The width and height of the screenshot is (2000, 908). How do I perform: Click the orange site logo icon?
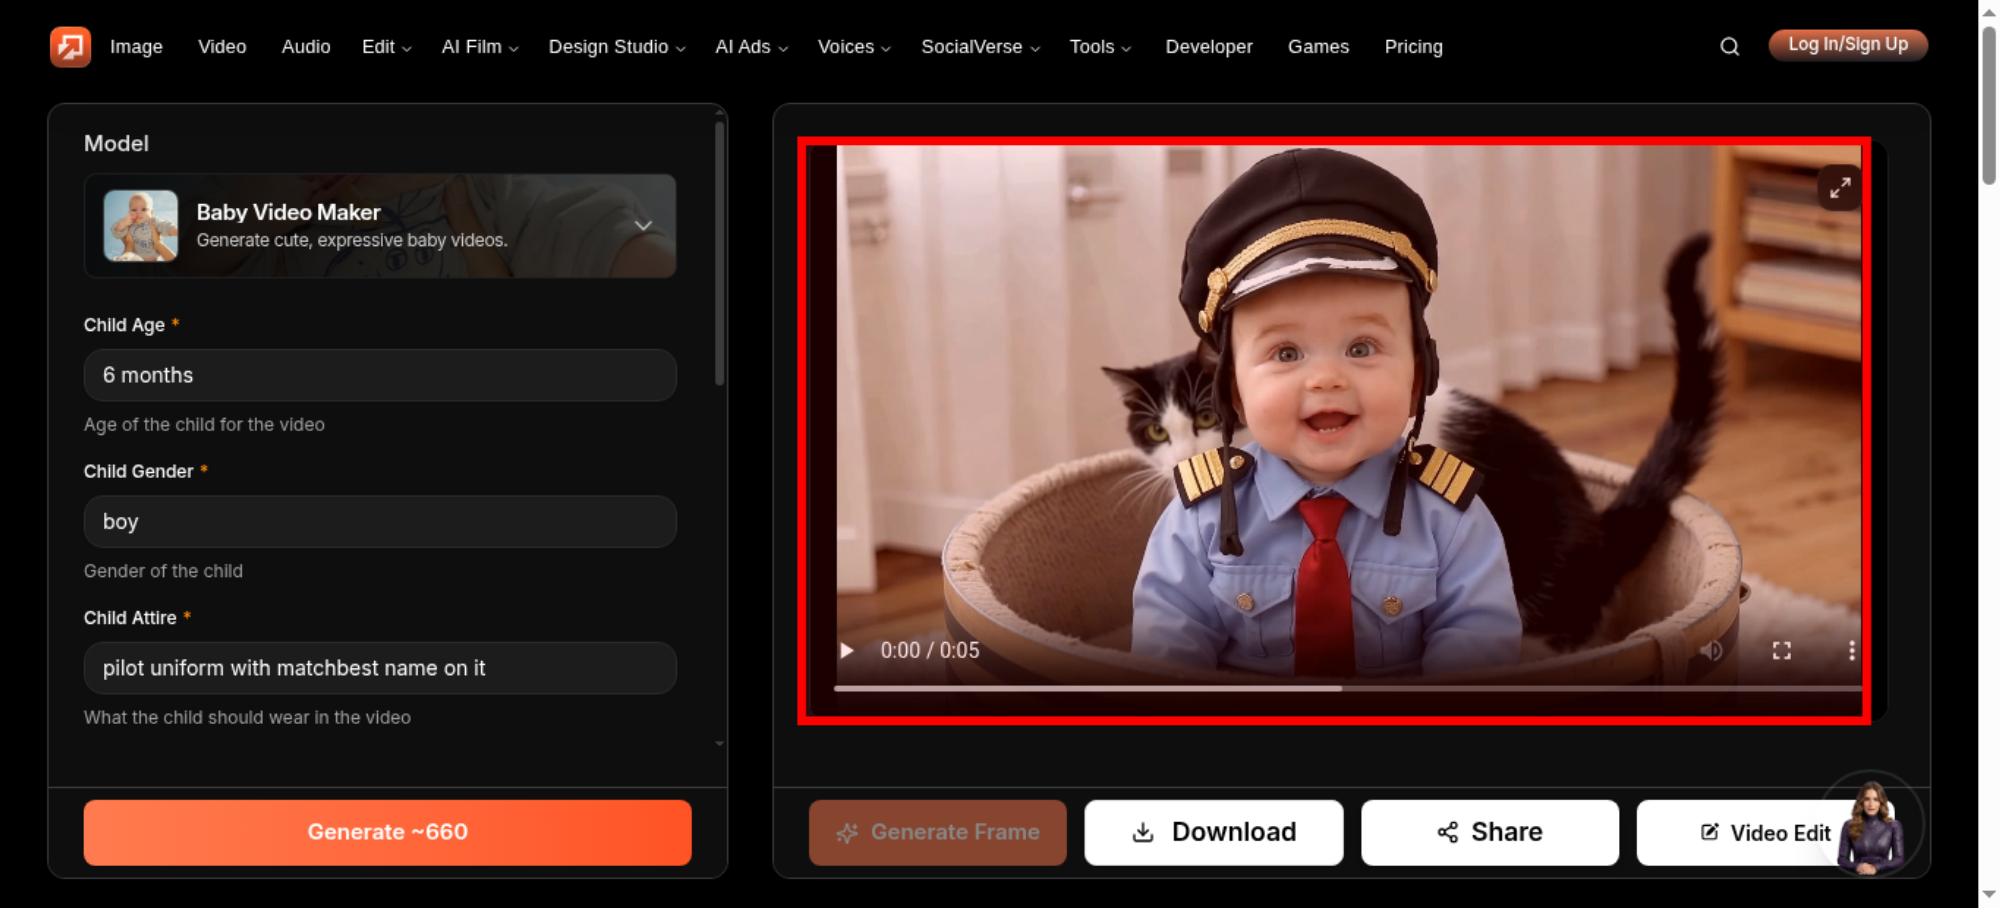click(x=70, y=46)
